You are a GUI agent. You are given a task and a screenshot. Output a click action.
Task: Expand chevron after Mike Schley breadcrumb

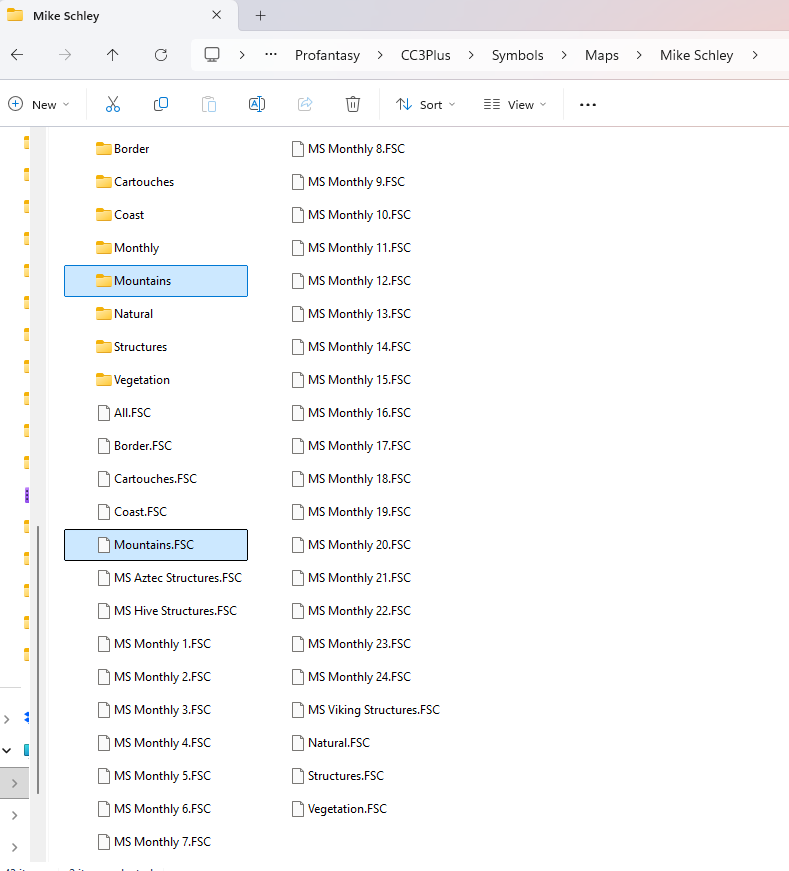click(x=755, y=55)
